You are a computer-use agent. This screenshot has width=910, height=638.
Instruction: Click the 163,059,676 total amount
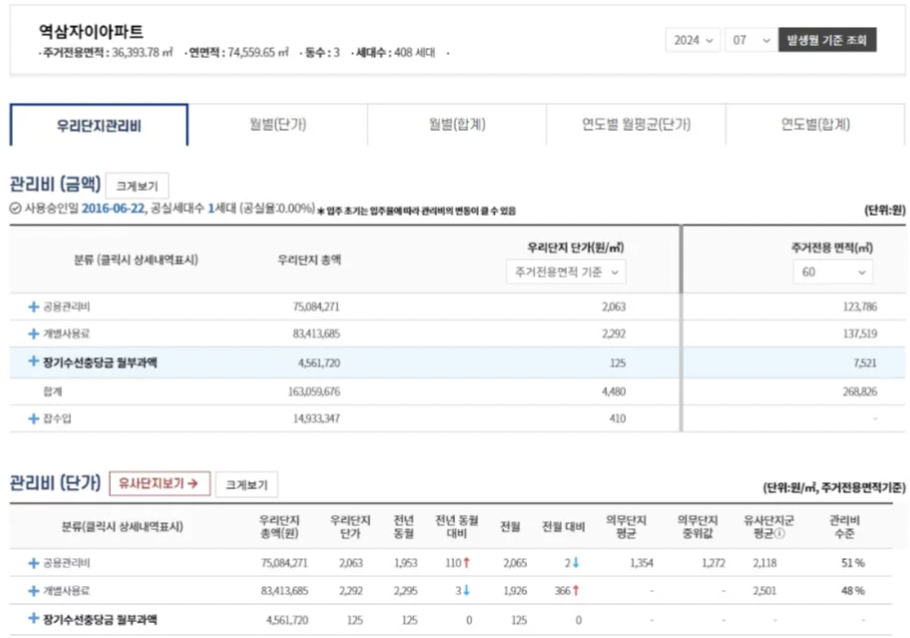pos(314,392)
